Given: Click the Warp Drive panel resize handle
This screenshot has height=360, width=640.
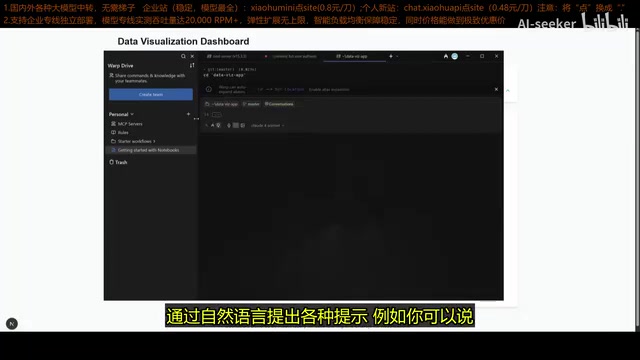Looking at the screenshot, I should [196, 119].
